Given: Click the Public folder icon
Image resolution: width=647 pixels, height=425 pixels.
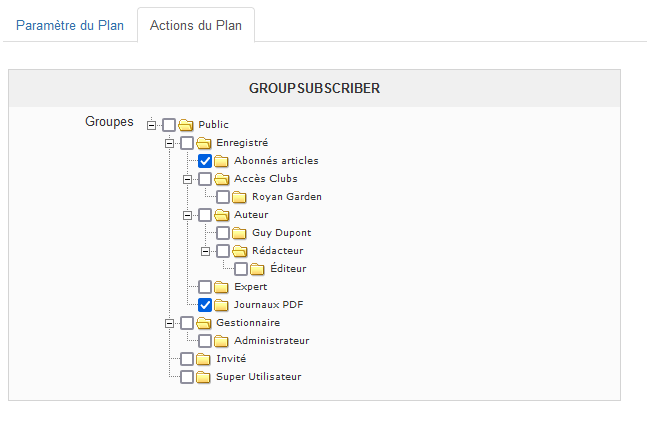Looking at the screenshot, I should (186, 125).
